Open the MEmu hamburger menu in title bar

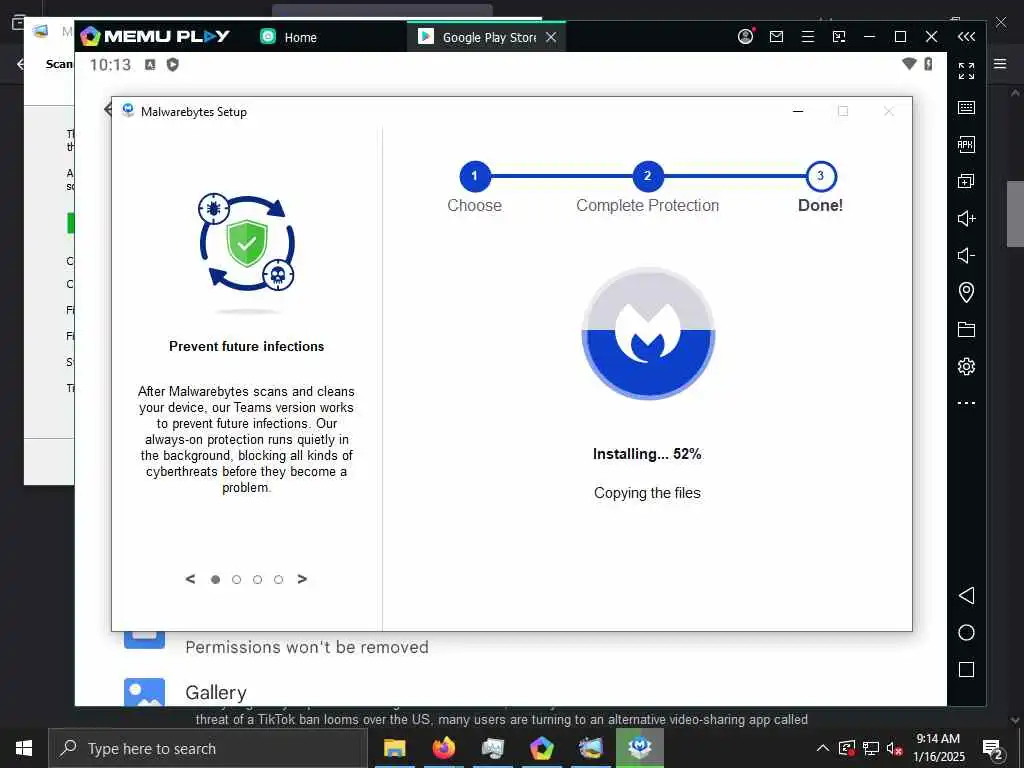(x=808, y=37)
